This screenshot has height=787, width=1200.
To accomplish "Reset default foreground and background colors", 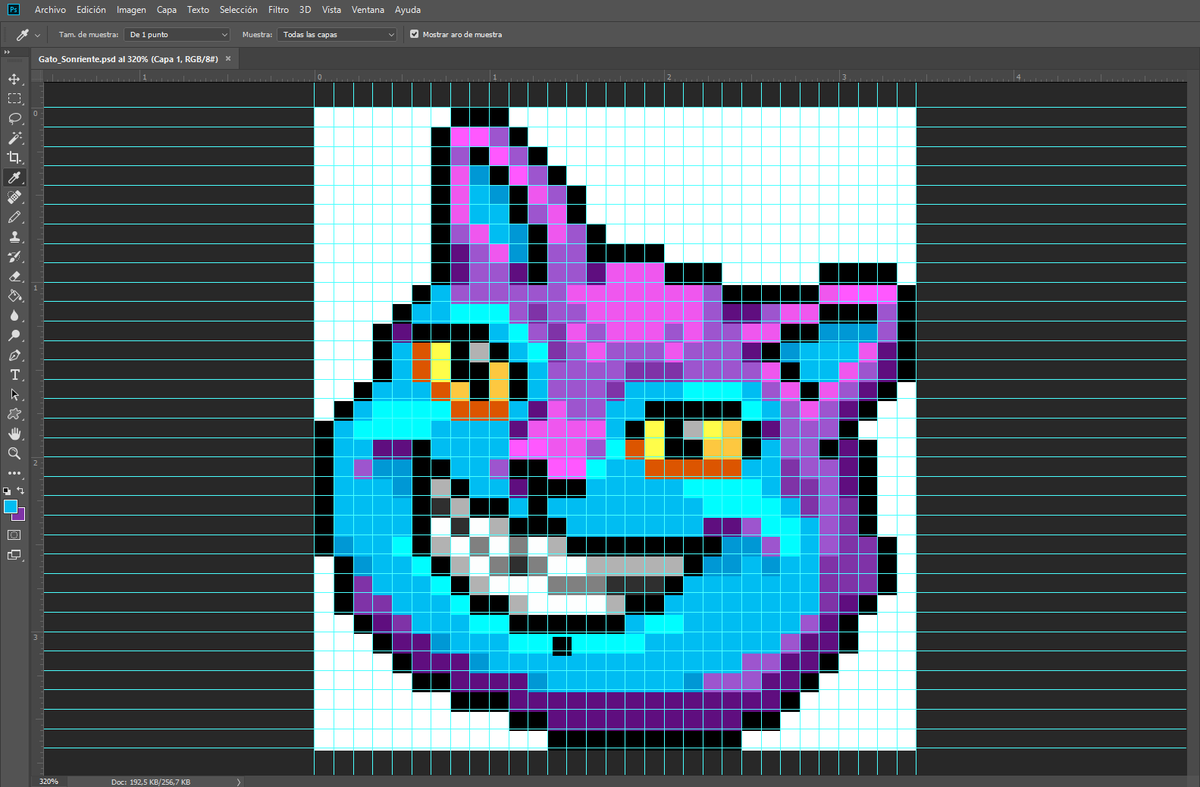I will (x=8, y=491).
